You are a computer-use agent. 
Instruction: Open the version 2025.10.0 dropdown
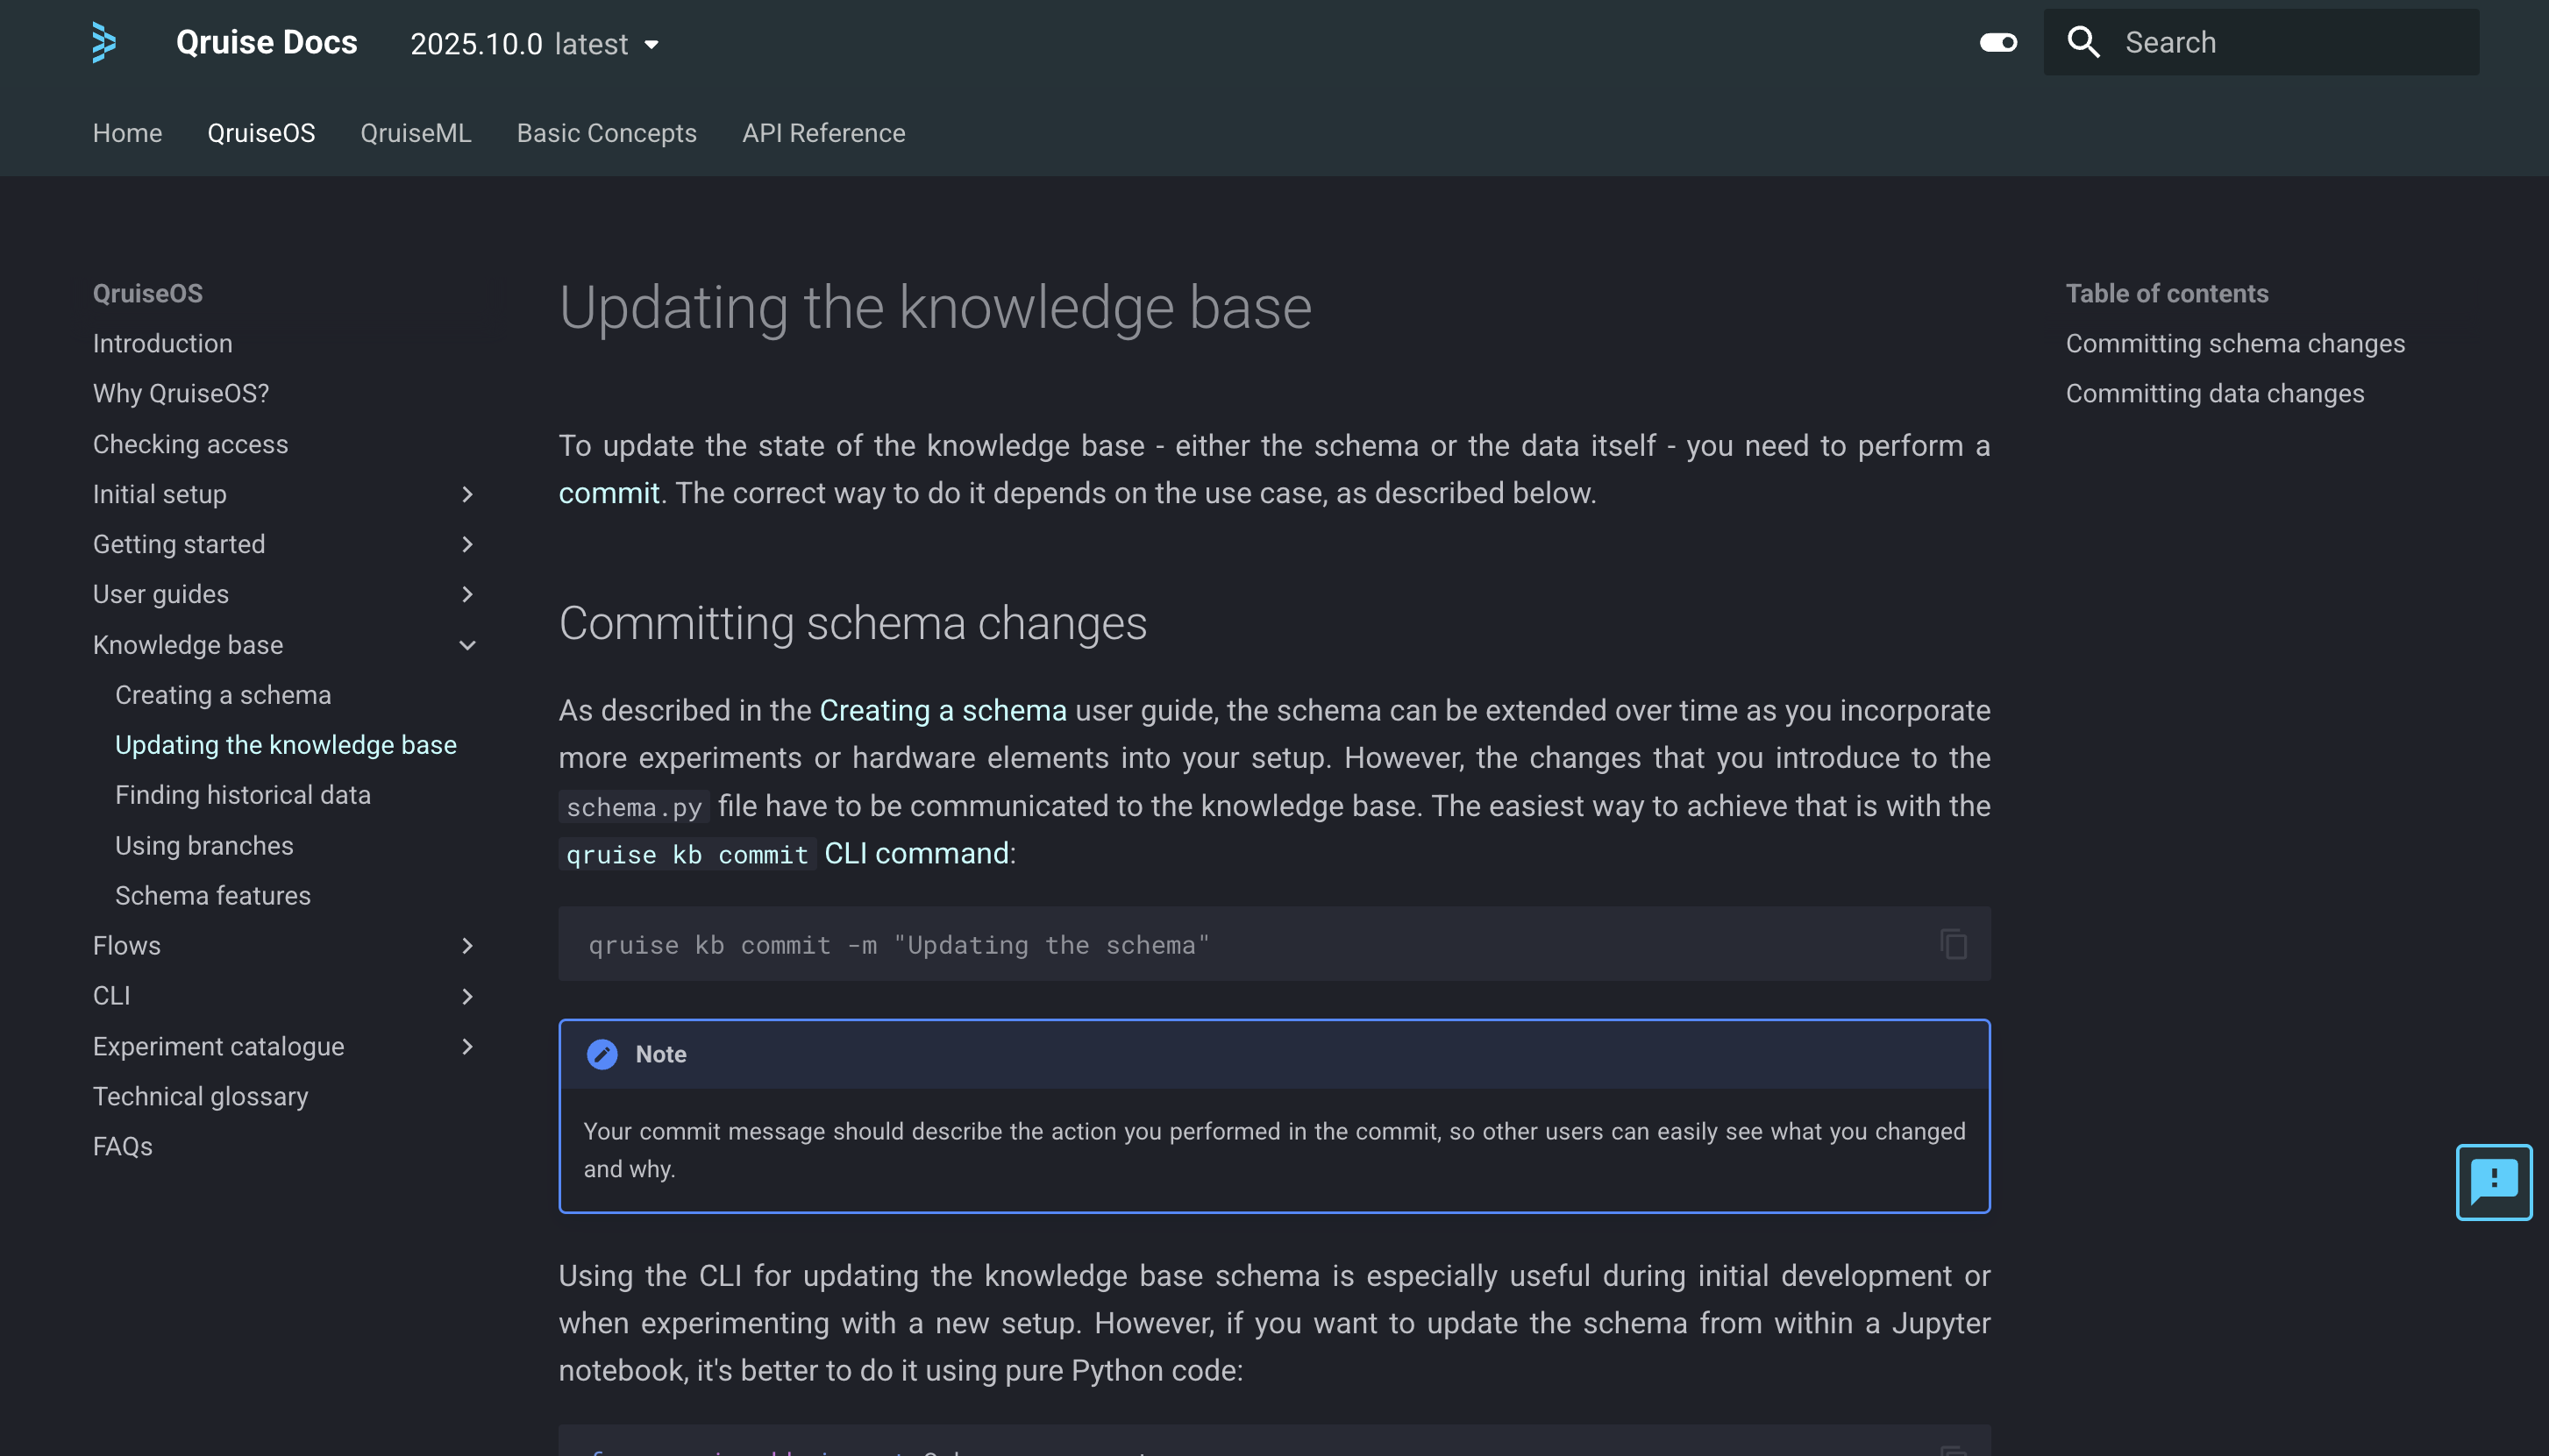pos(535,44)
